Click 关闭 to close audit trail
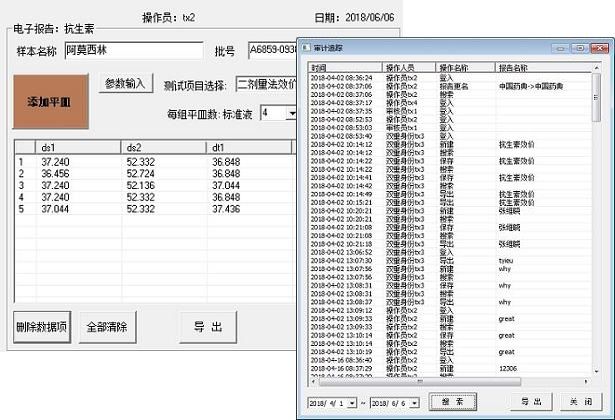 click(580, 401)
